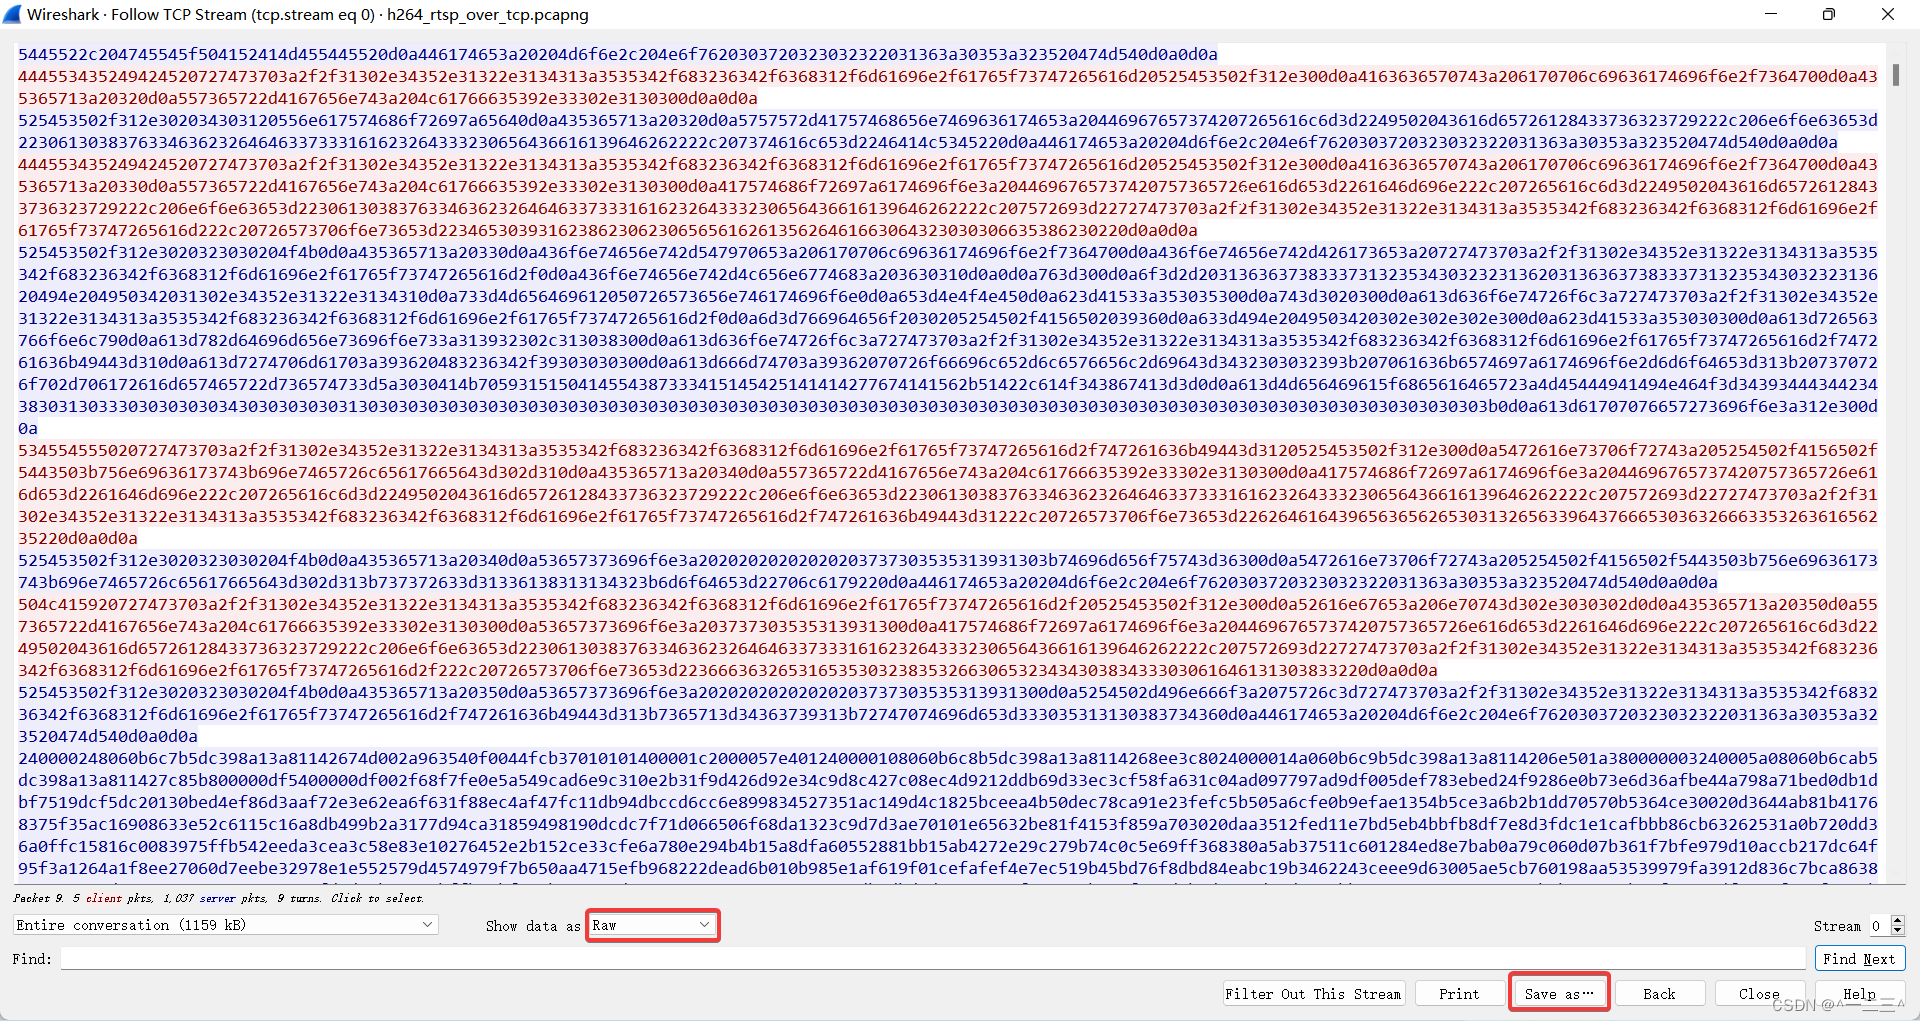
Task: Click the Find Next button
Action: click(1859, 958)
